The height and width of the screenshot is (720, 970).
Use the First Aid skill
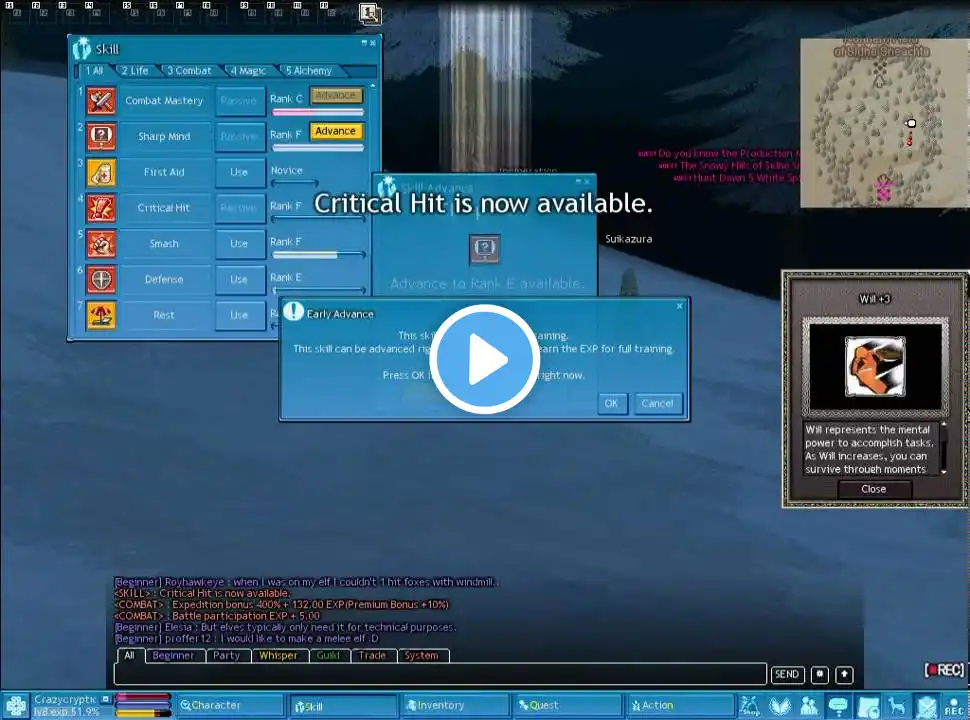click(239, 173)
